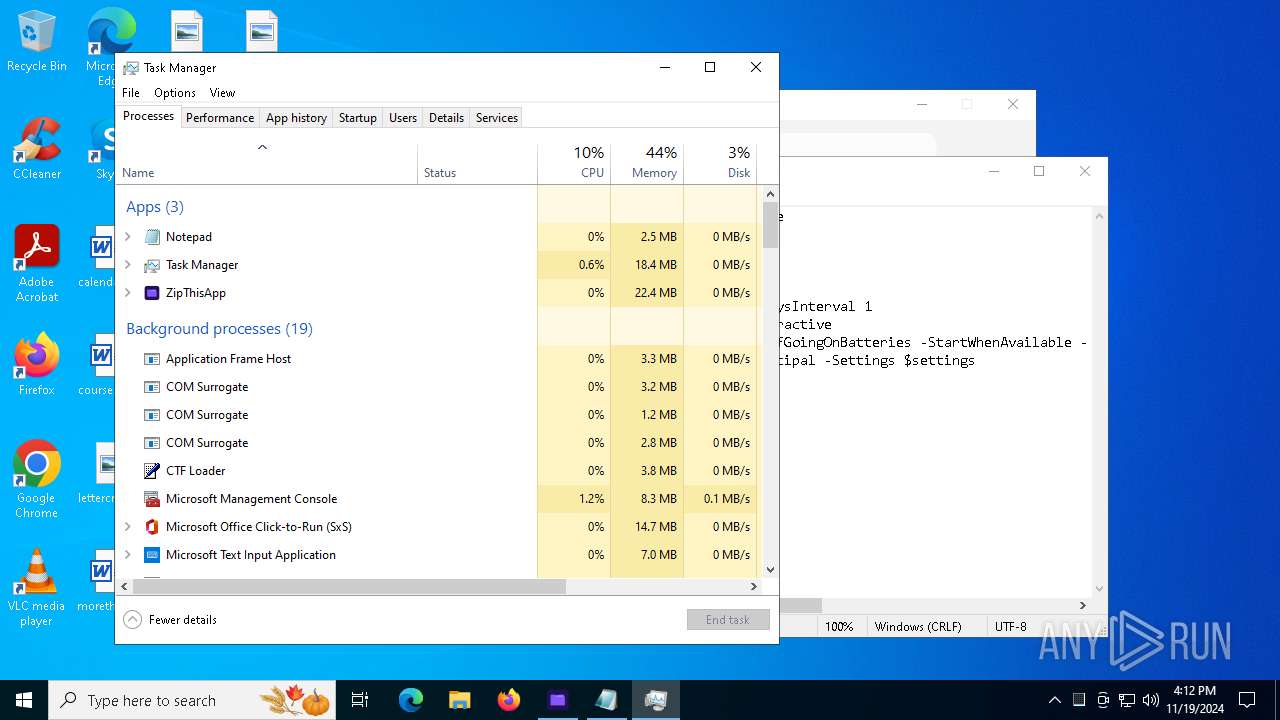
Task: Select the Apps (3) group heading
Action: tap(155, 207)
